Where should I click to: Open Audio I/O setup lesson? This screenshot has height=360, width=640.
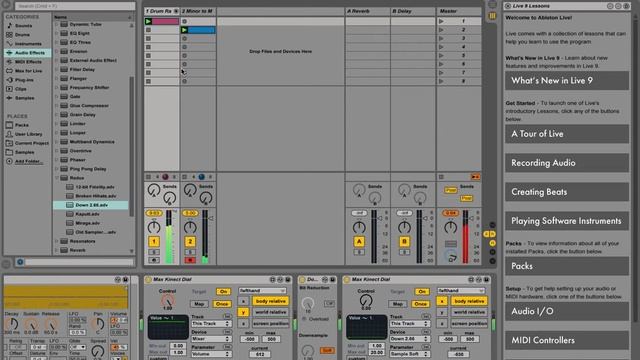(567, 311)
